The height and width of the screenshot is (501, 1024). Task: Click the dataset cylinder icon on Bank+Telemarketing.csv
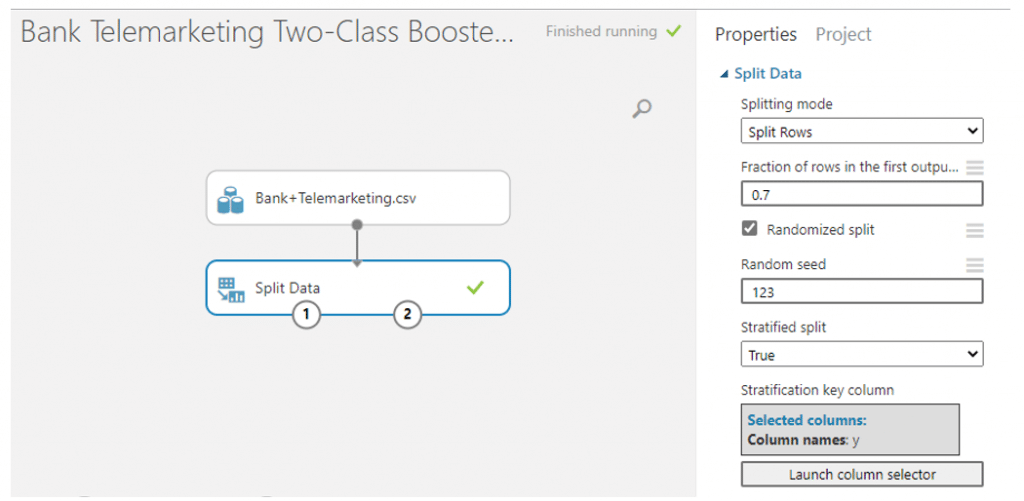230,199
